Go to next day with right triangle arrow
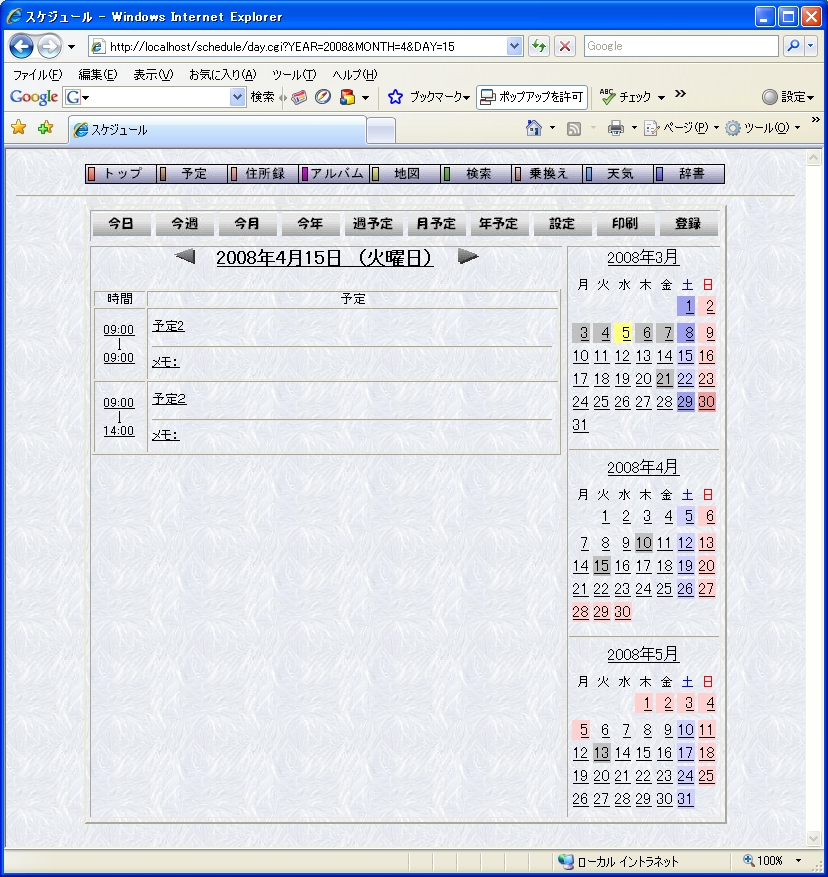The image size is (828, 877). 468,257
